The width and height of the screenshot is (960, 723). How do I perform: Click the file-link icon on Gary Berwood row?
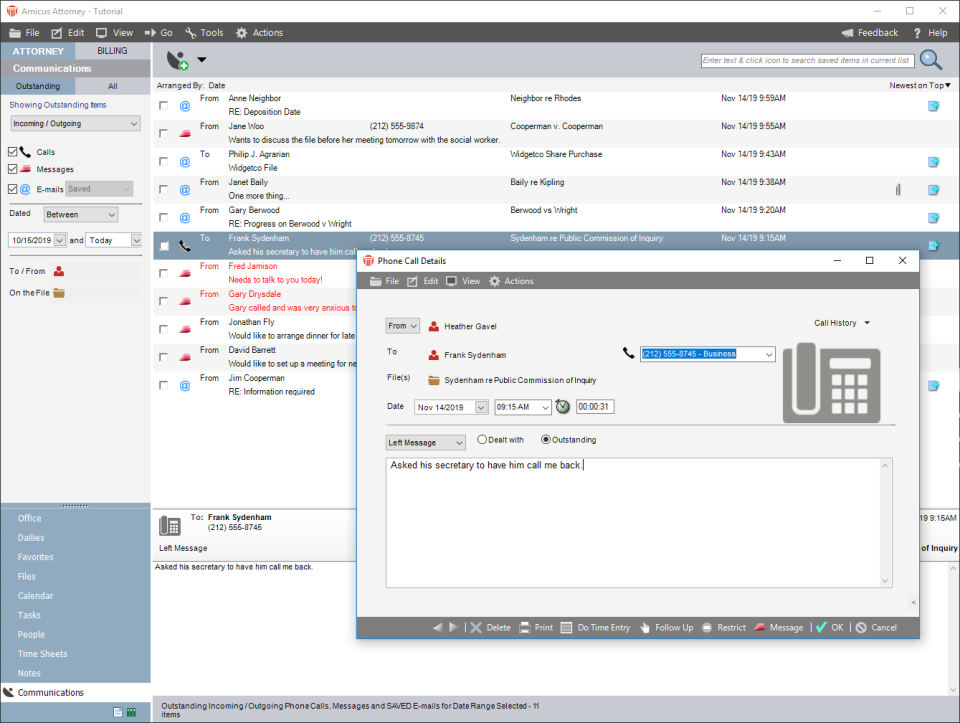coord(933,218)
